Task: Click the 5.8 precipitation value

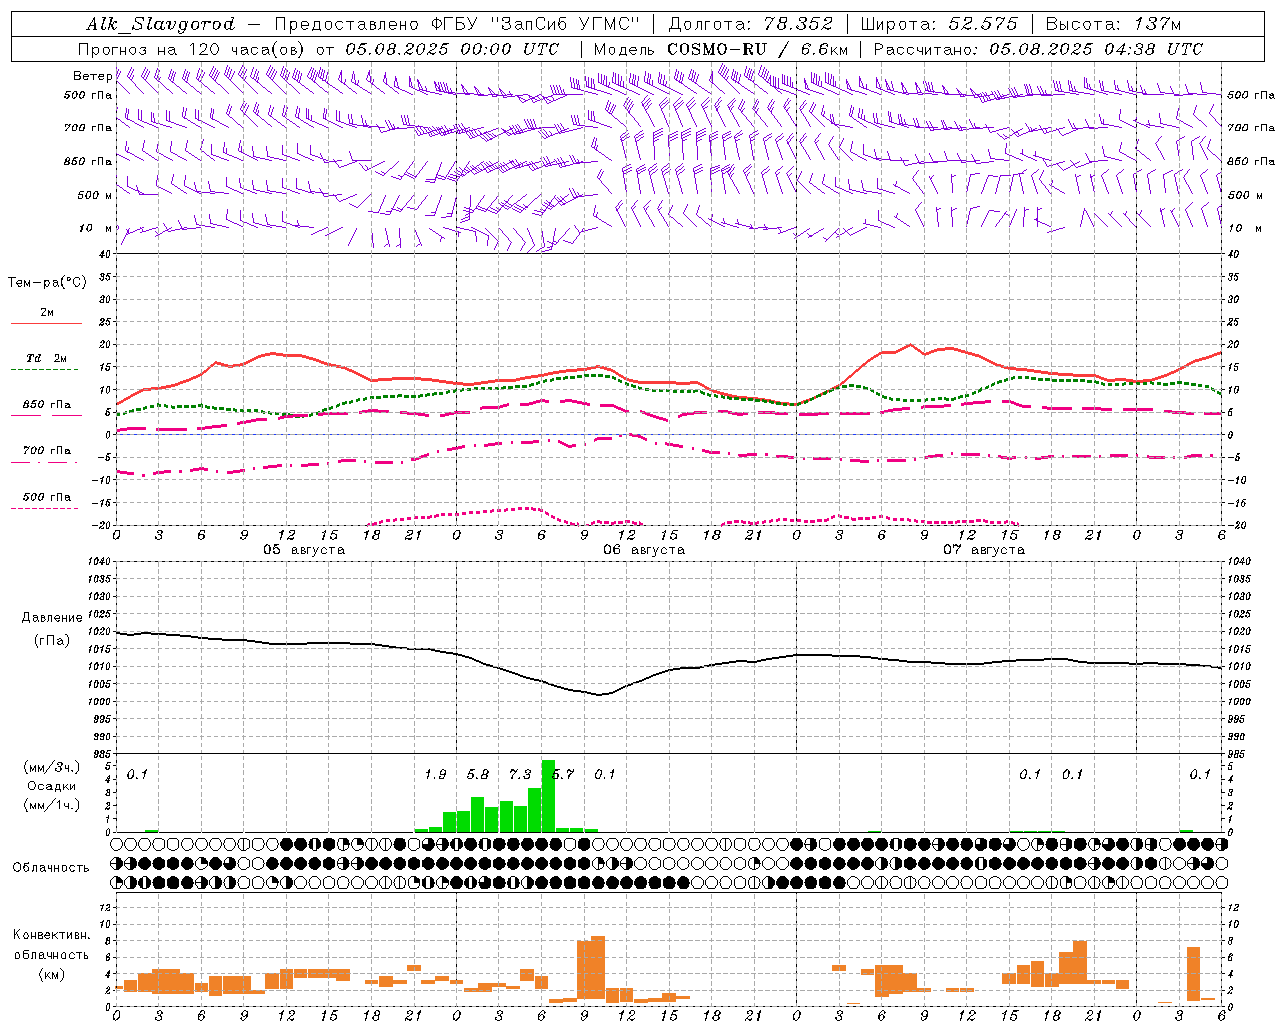Action: 478,774
